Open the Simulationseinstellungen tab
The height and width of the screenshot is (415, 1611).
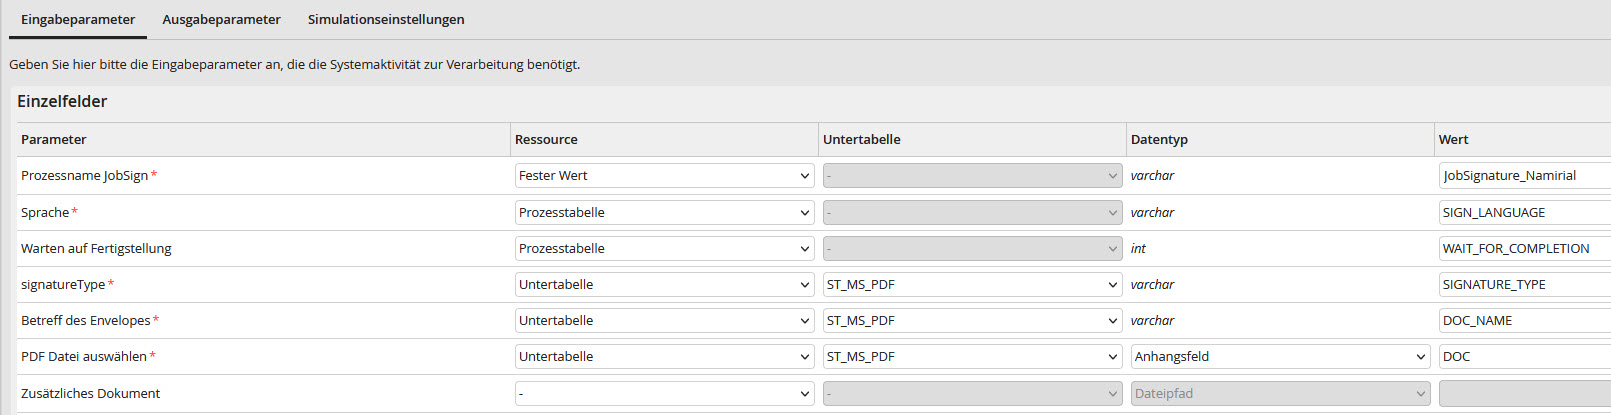(386, 19)
